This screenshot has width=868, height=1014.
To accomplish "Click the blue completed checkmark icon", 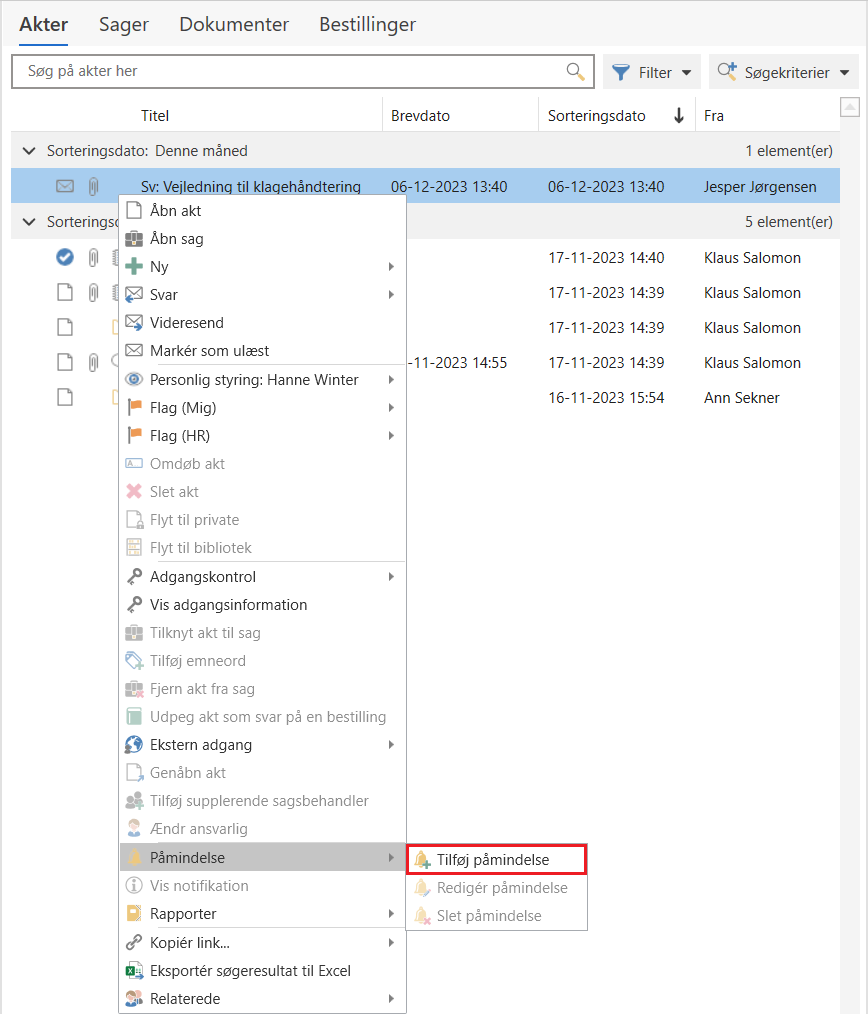I will point(65,258).
